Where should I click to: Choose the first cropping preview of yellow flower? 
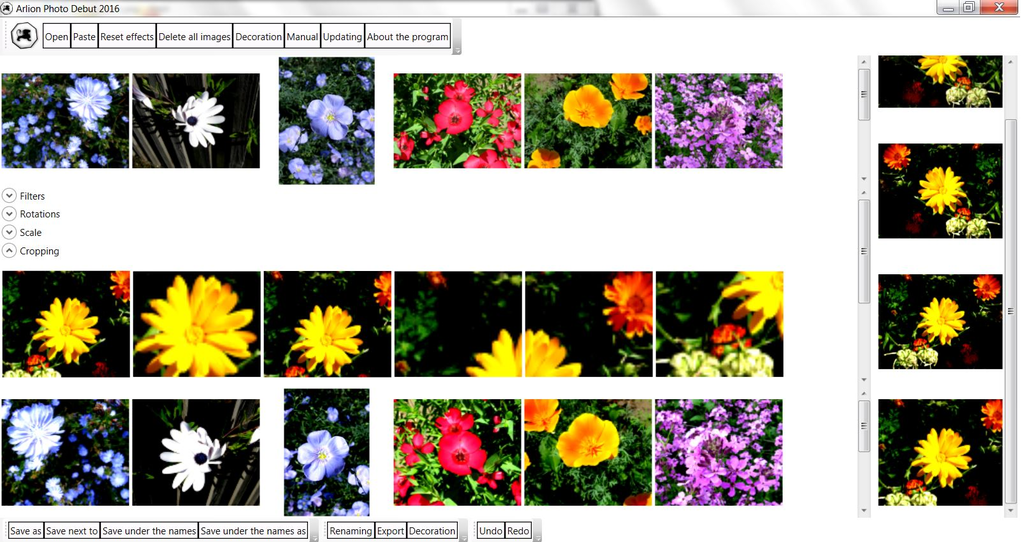pyautogui.click(x=66, y=324)
